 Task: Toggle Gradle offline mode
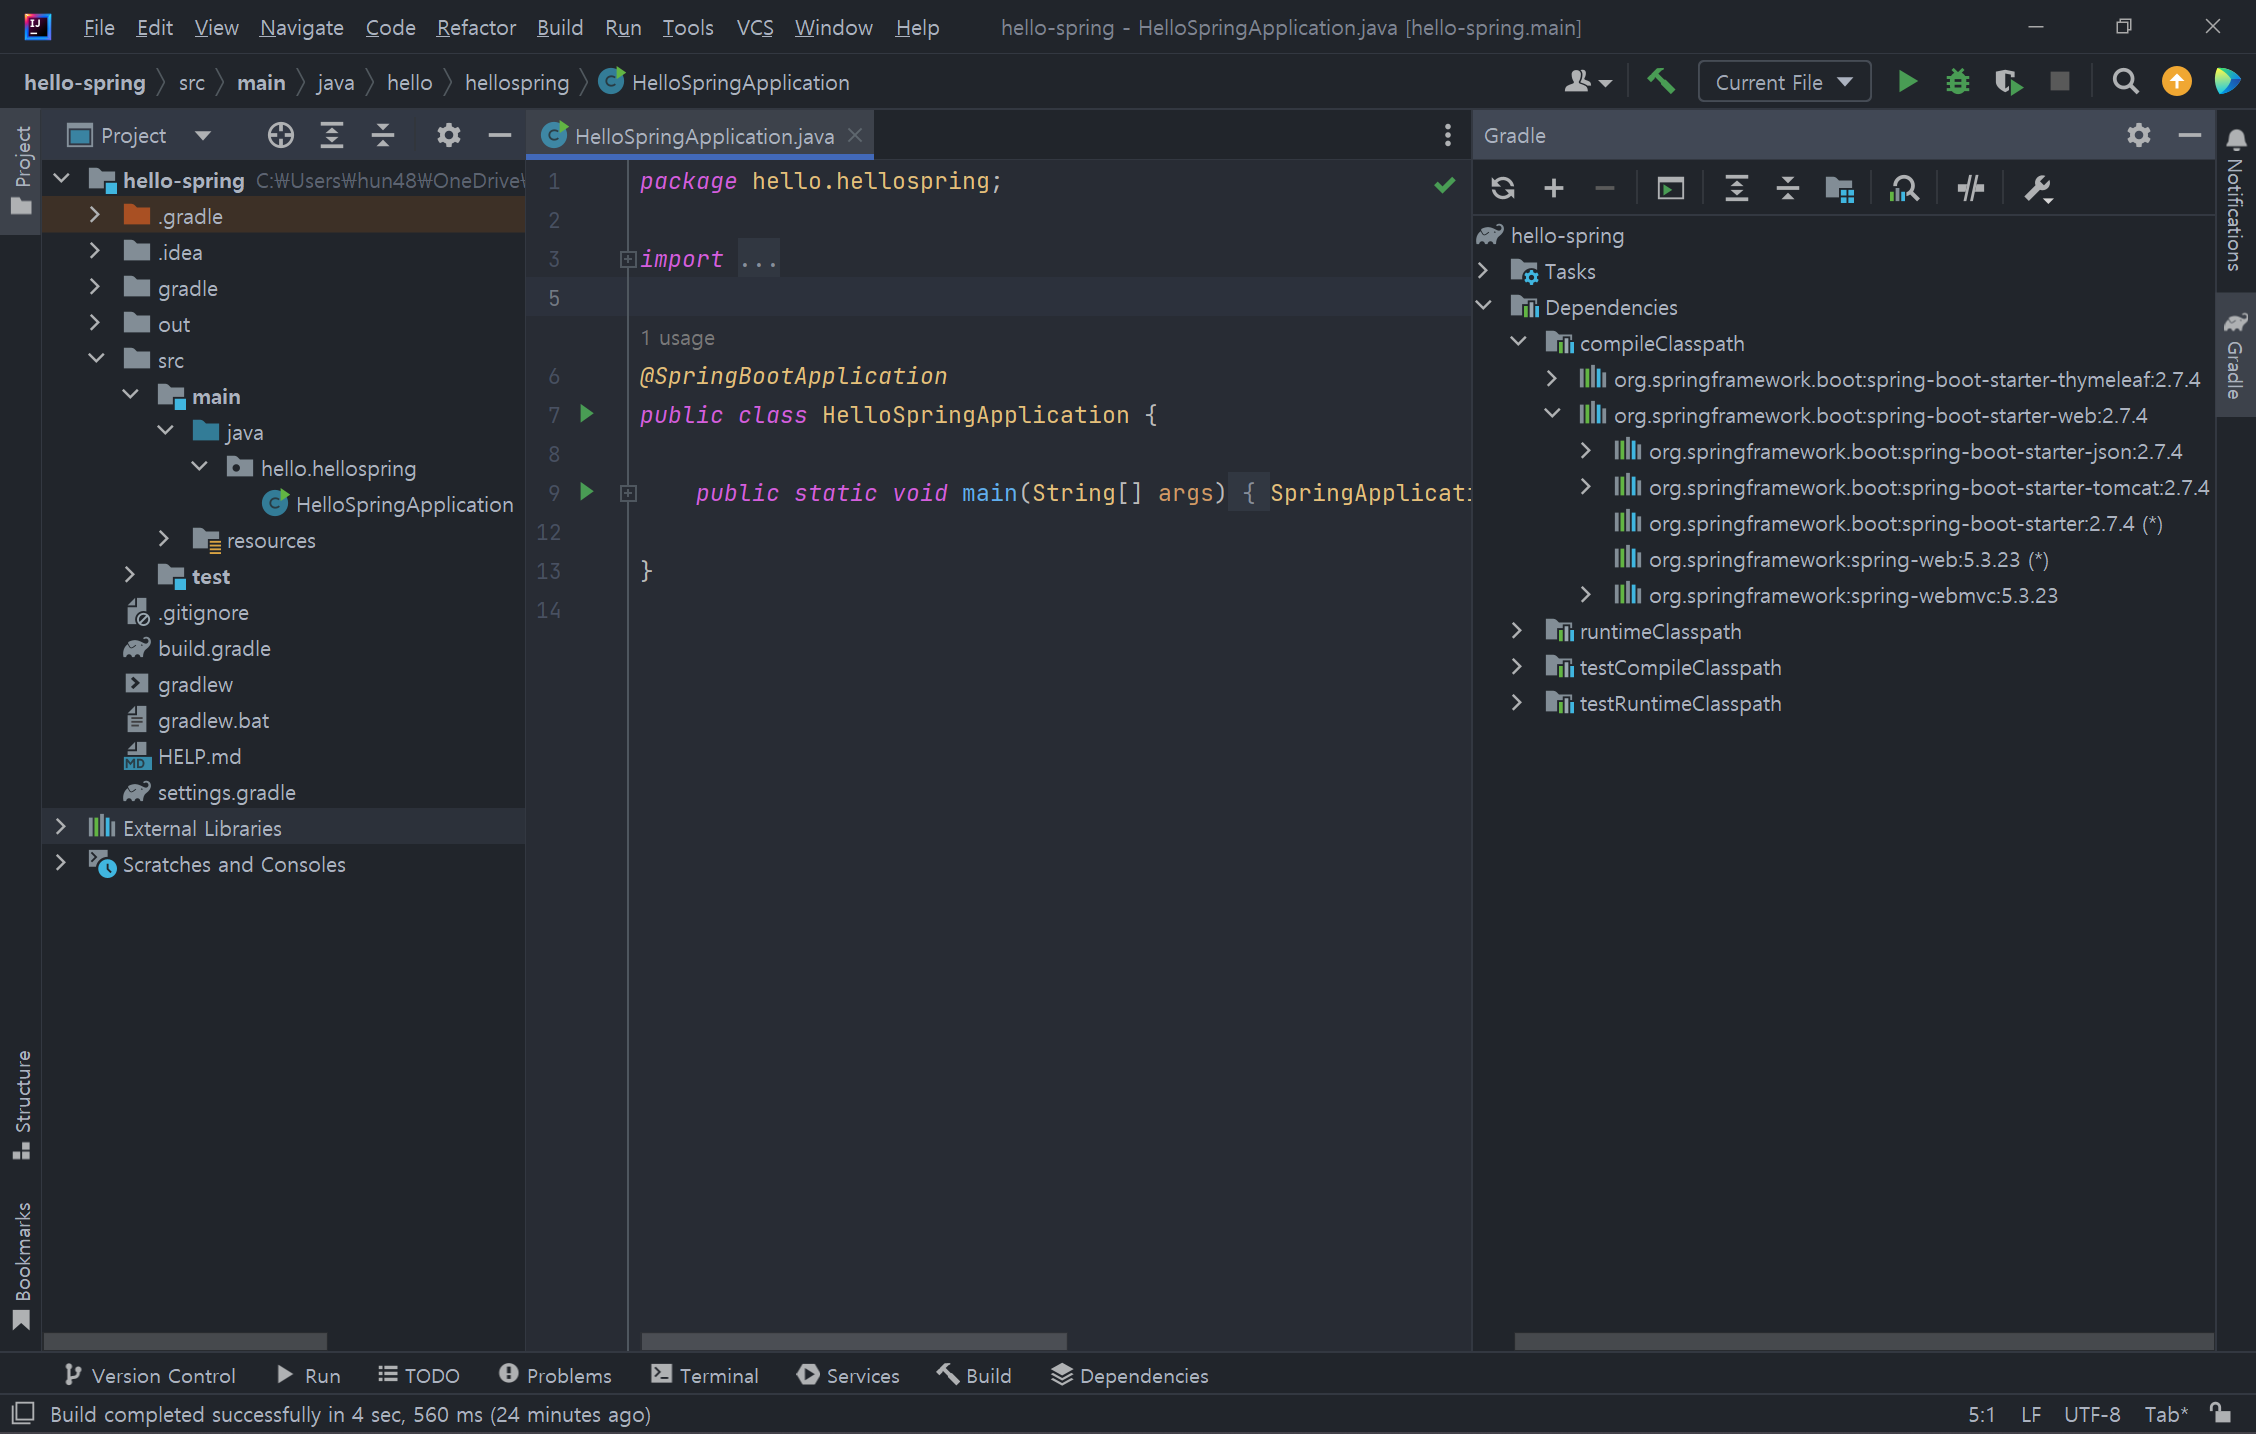pyautogui.click(x=1970, y=188)
